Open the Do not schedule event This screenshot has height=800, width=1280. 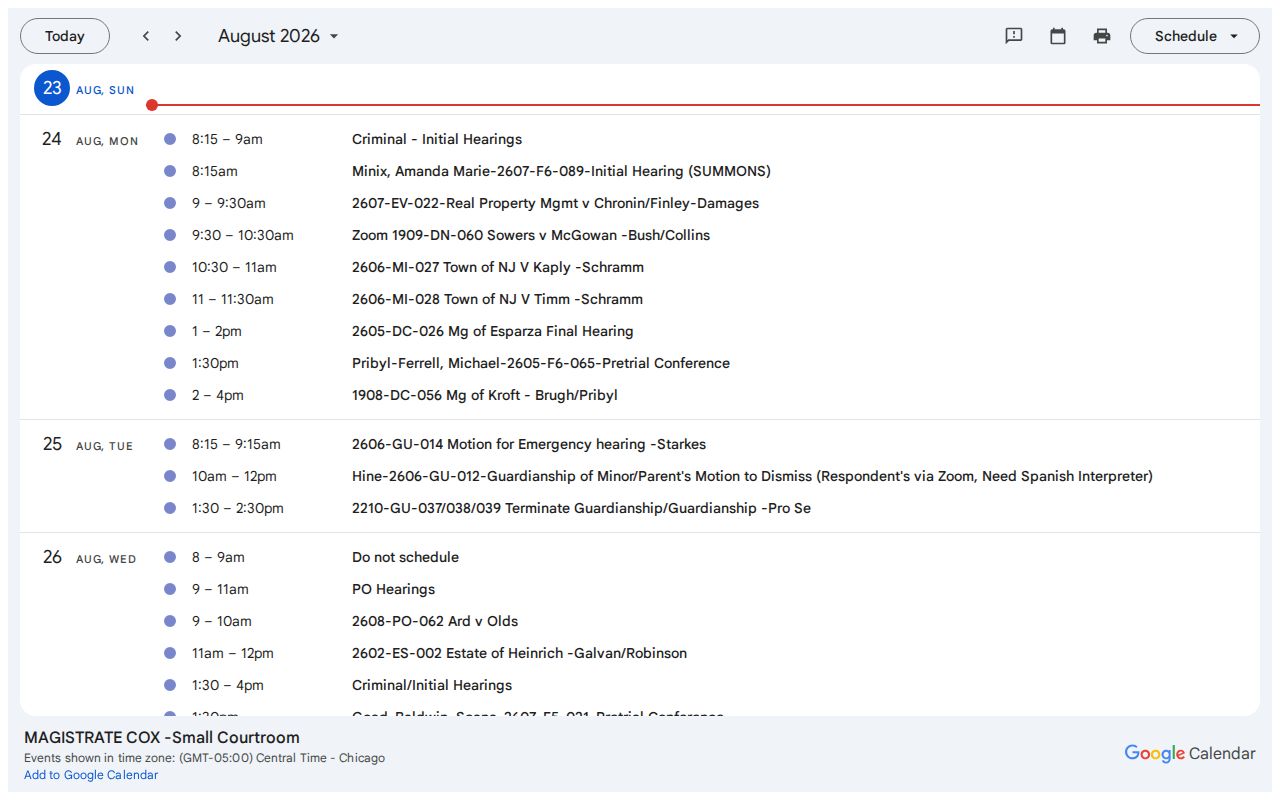[x=405, y=557]
